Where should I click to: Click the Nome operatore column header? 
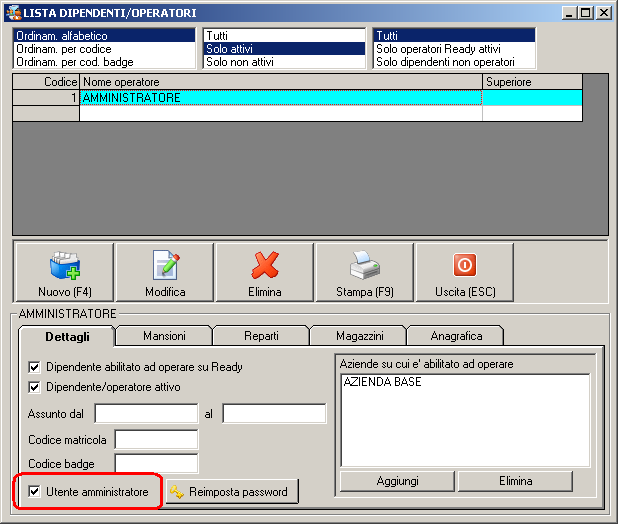click(x=281, y=82)
